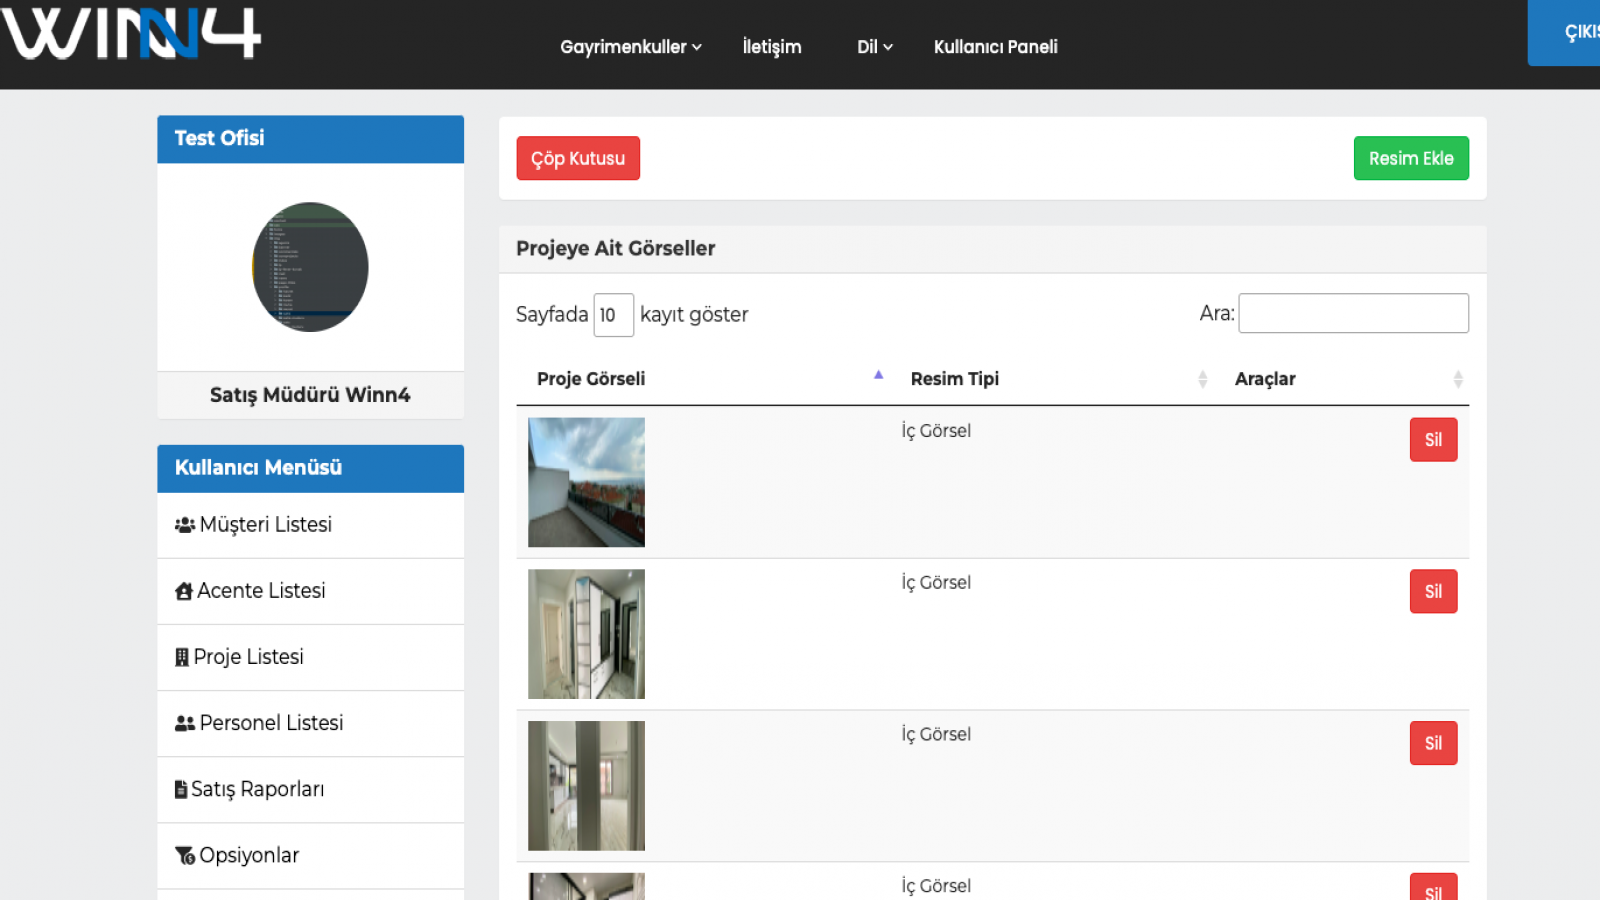Click the Test Ofisi header
1600x900 pixels.
[310, 139]
